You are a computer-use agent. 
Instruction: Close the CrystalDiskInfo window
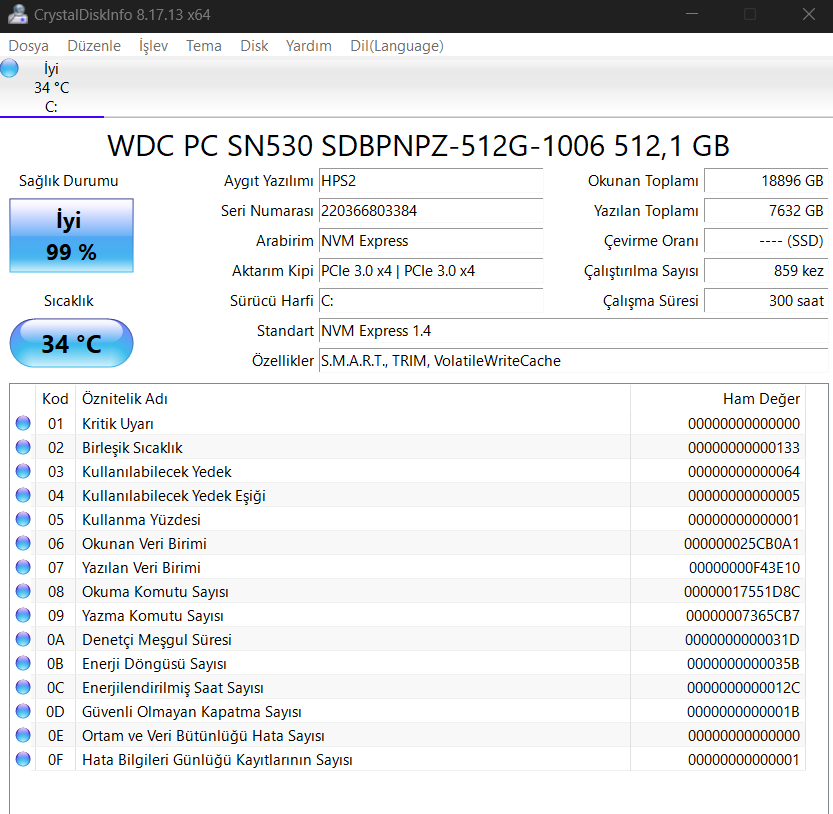pos(809,14)
